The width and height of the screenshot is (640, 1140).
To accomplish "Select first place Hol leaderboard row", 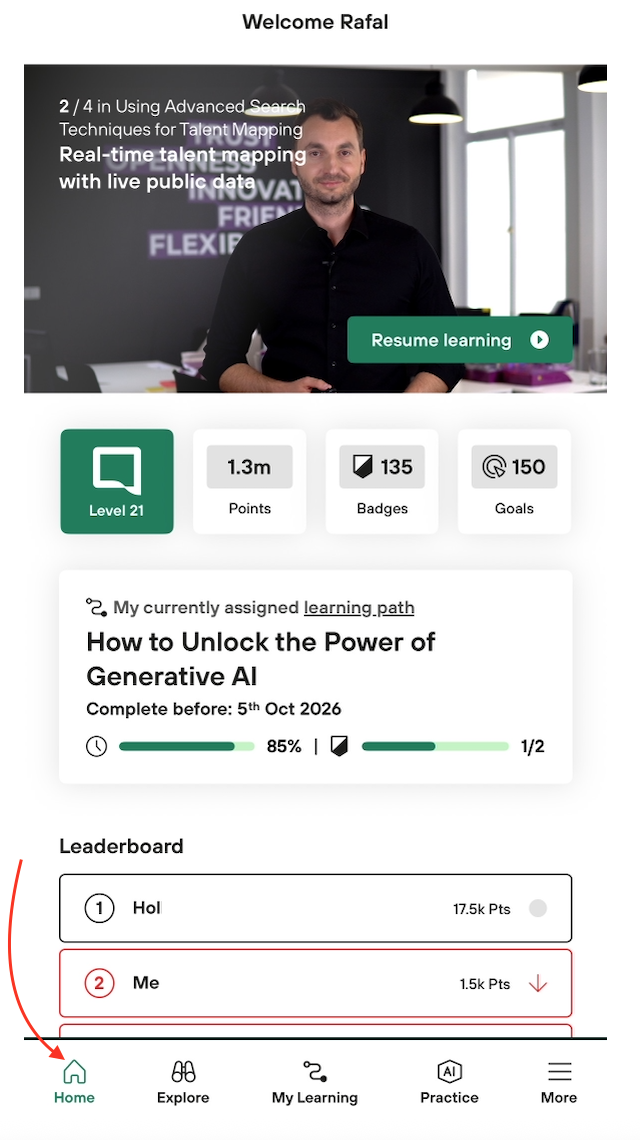I will tap(316, 908).
